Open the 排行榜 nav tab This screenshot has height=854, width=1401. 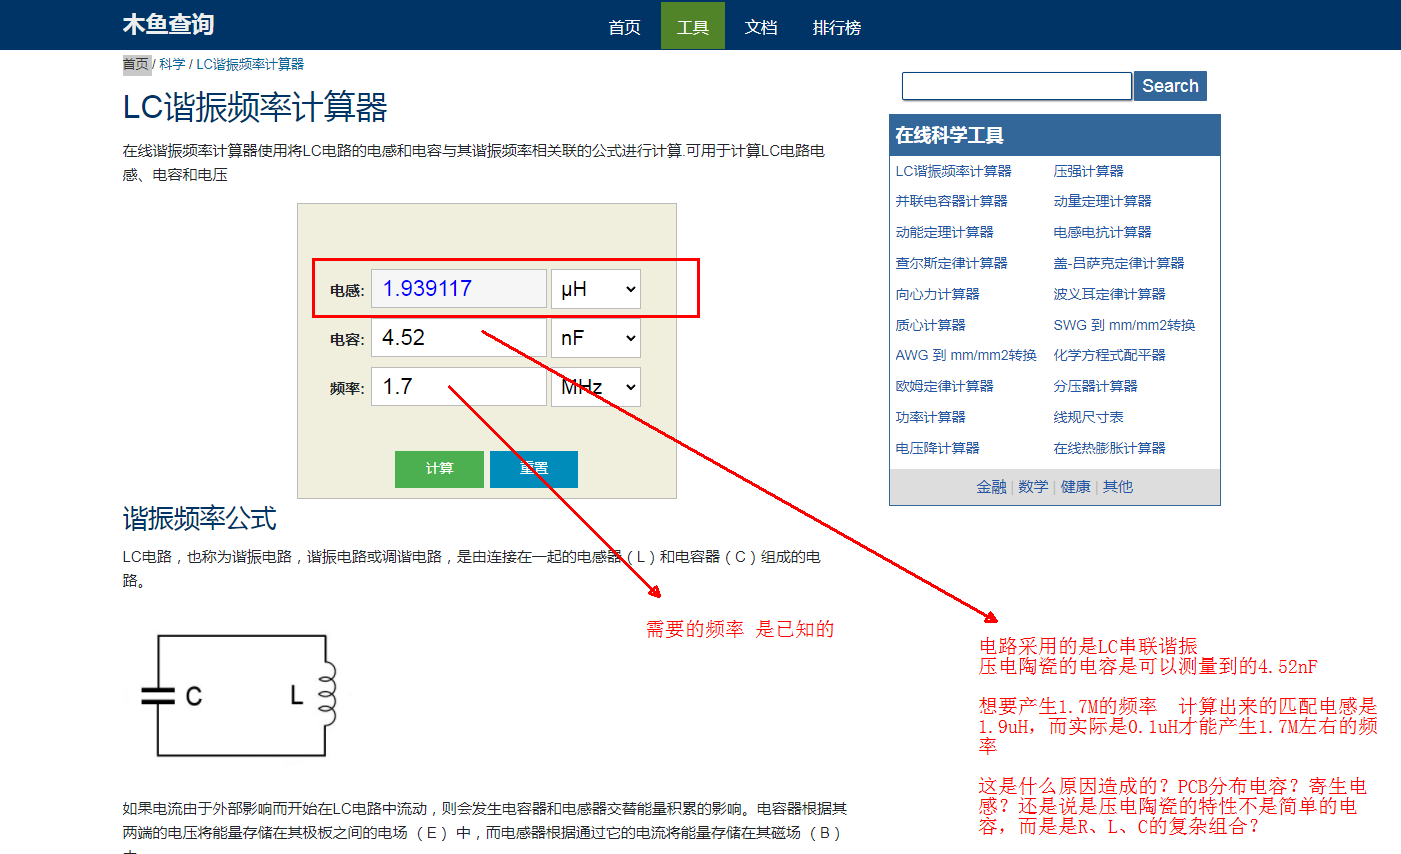pyautogui.click(x=837, y=27)
